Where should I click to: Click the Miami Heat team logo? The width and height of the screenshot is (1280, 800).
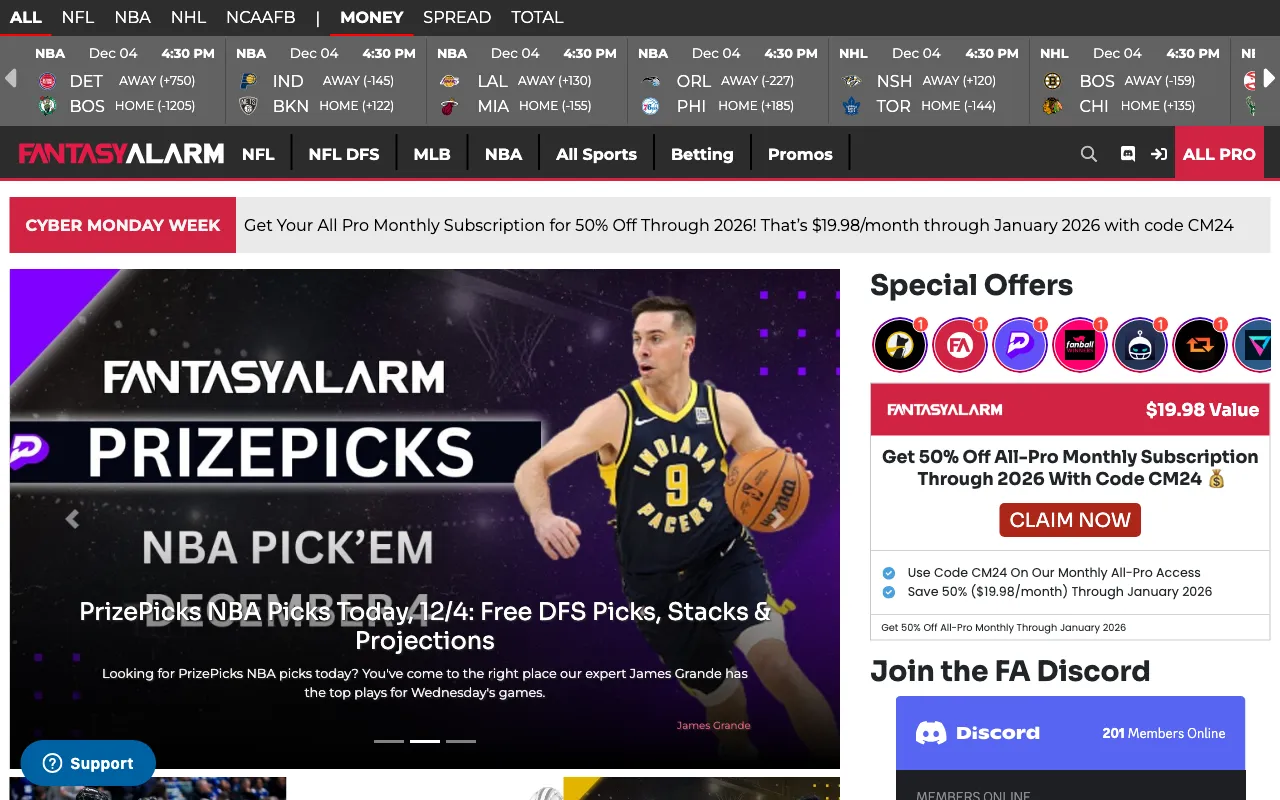[449, 106]
